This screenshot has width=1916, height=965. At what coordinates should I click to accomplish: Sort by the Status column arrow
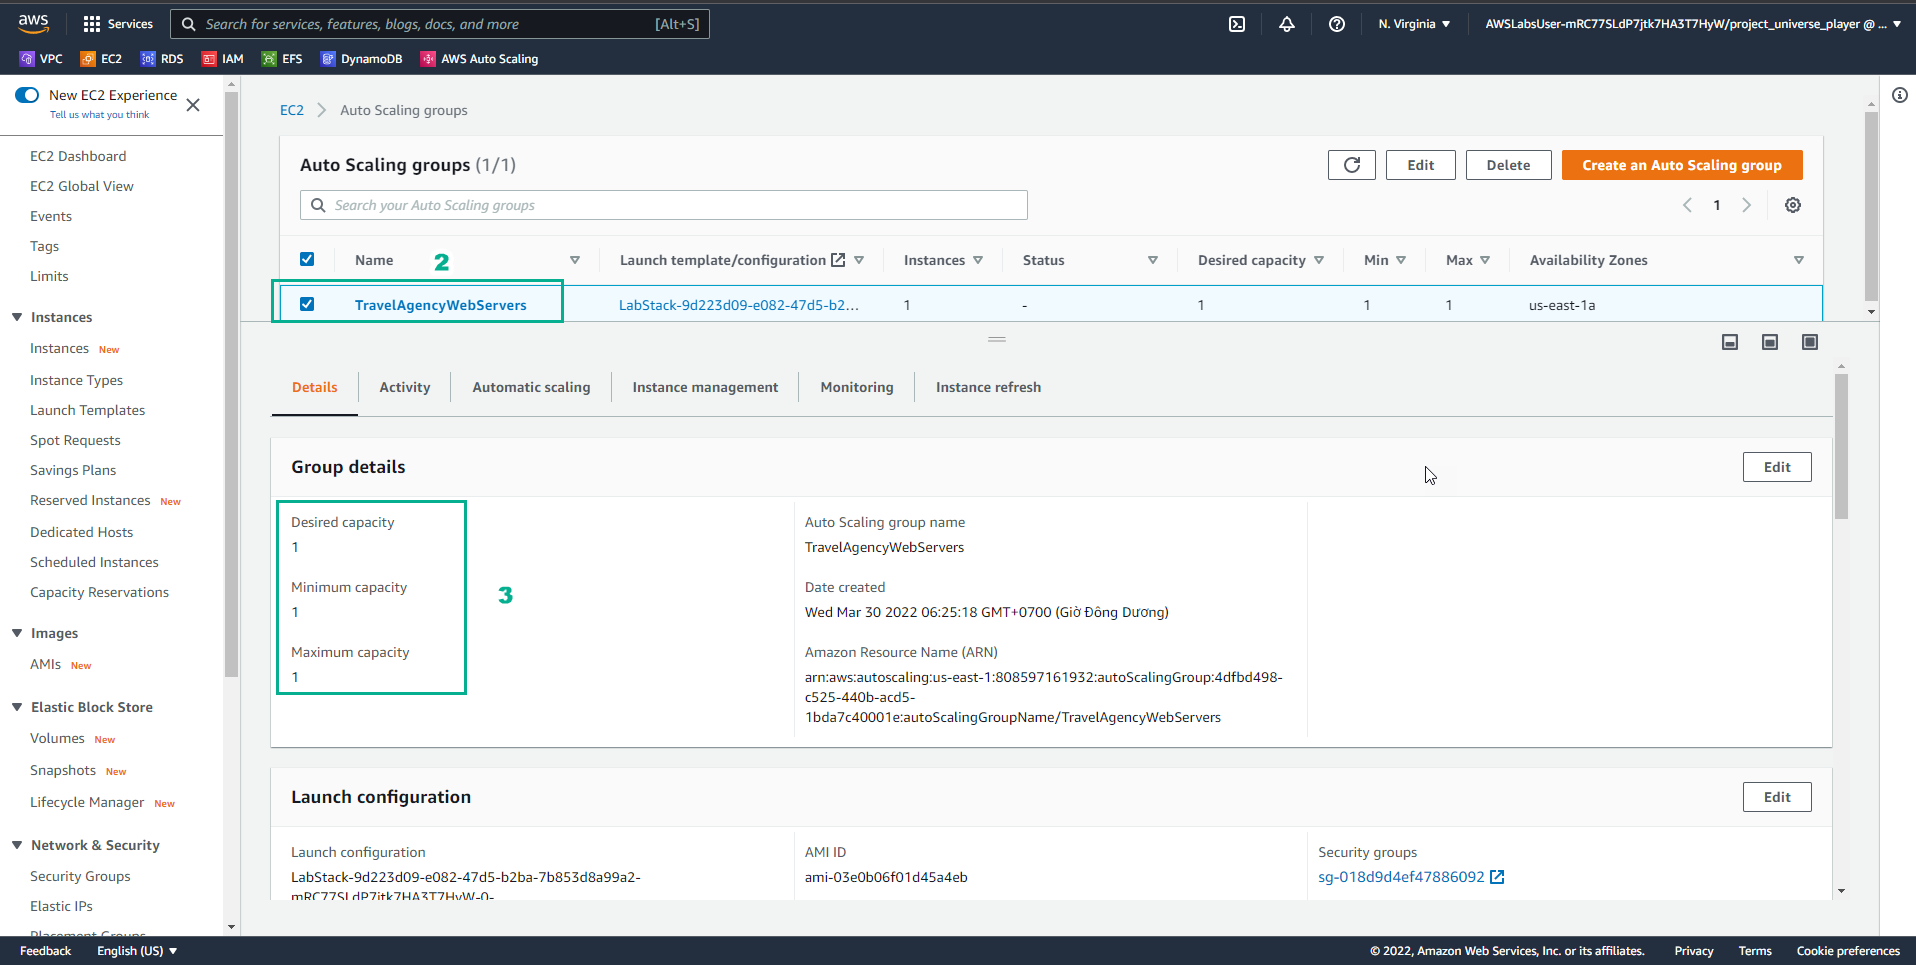(1153, 260)
